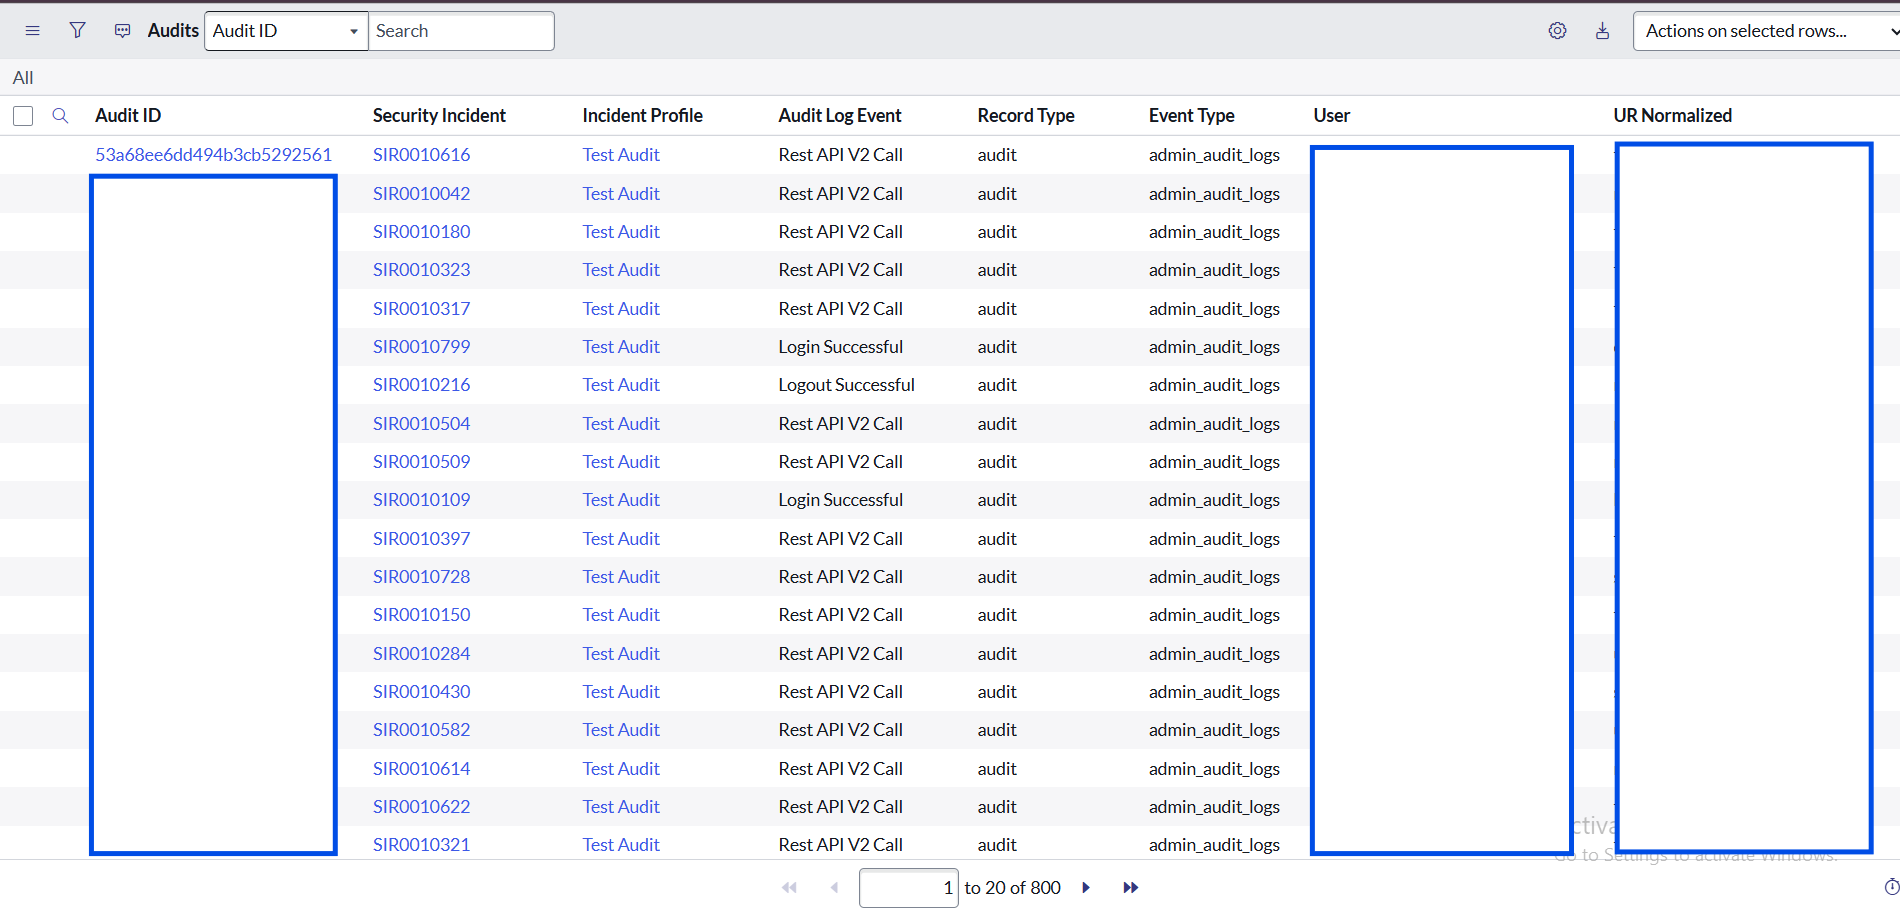Open Test Audit profile in SIR0010321 row
Screen dimensions: 1900x908
tap(621, 845)
